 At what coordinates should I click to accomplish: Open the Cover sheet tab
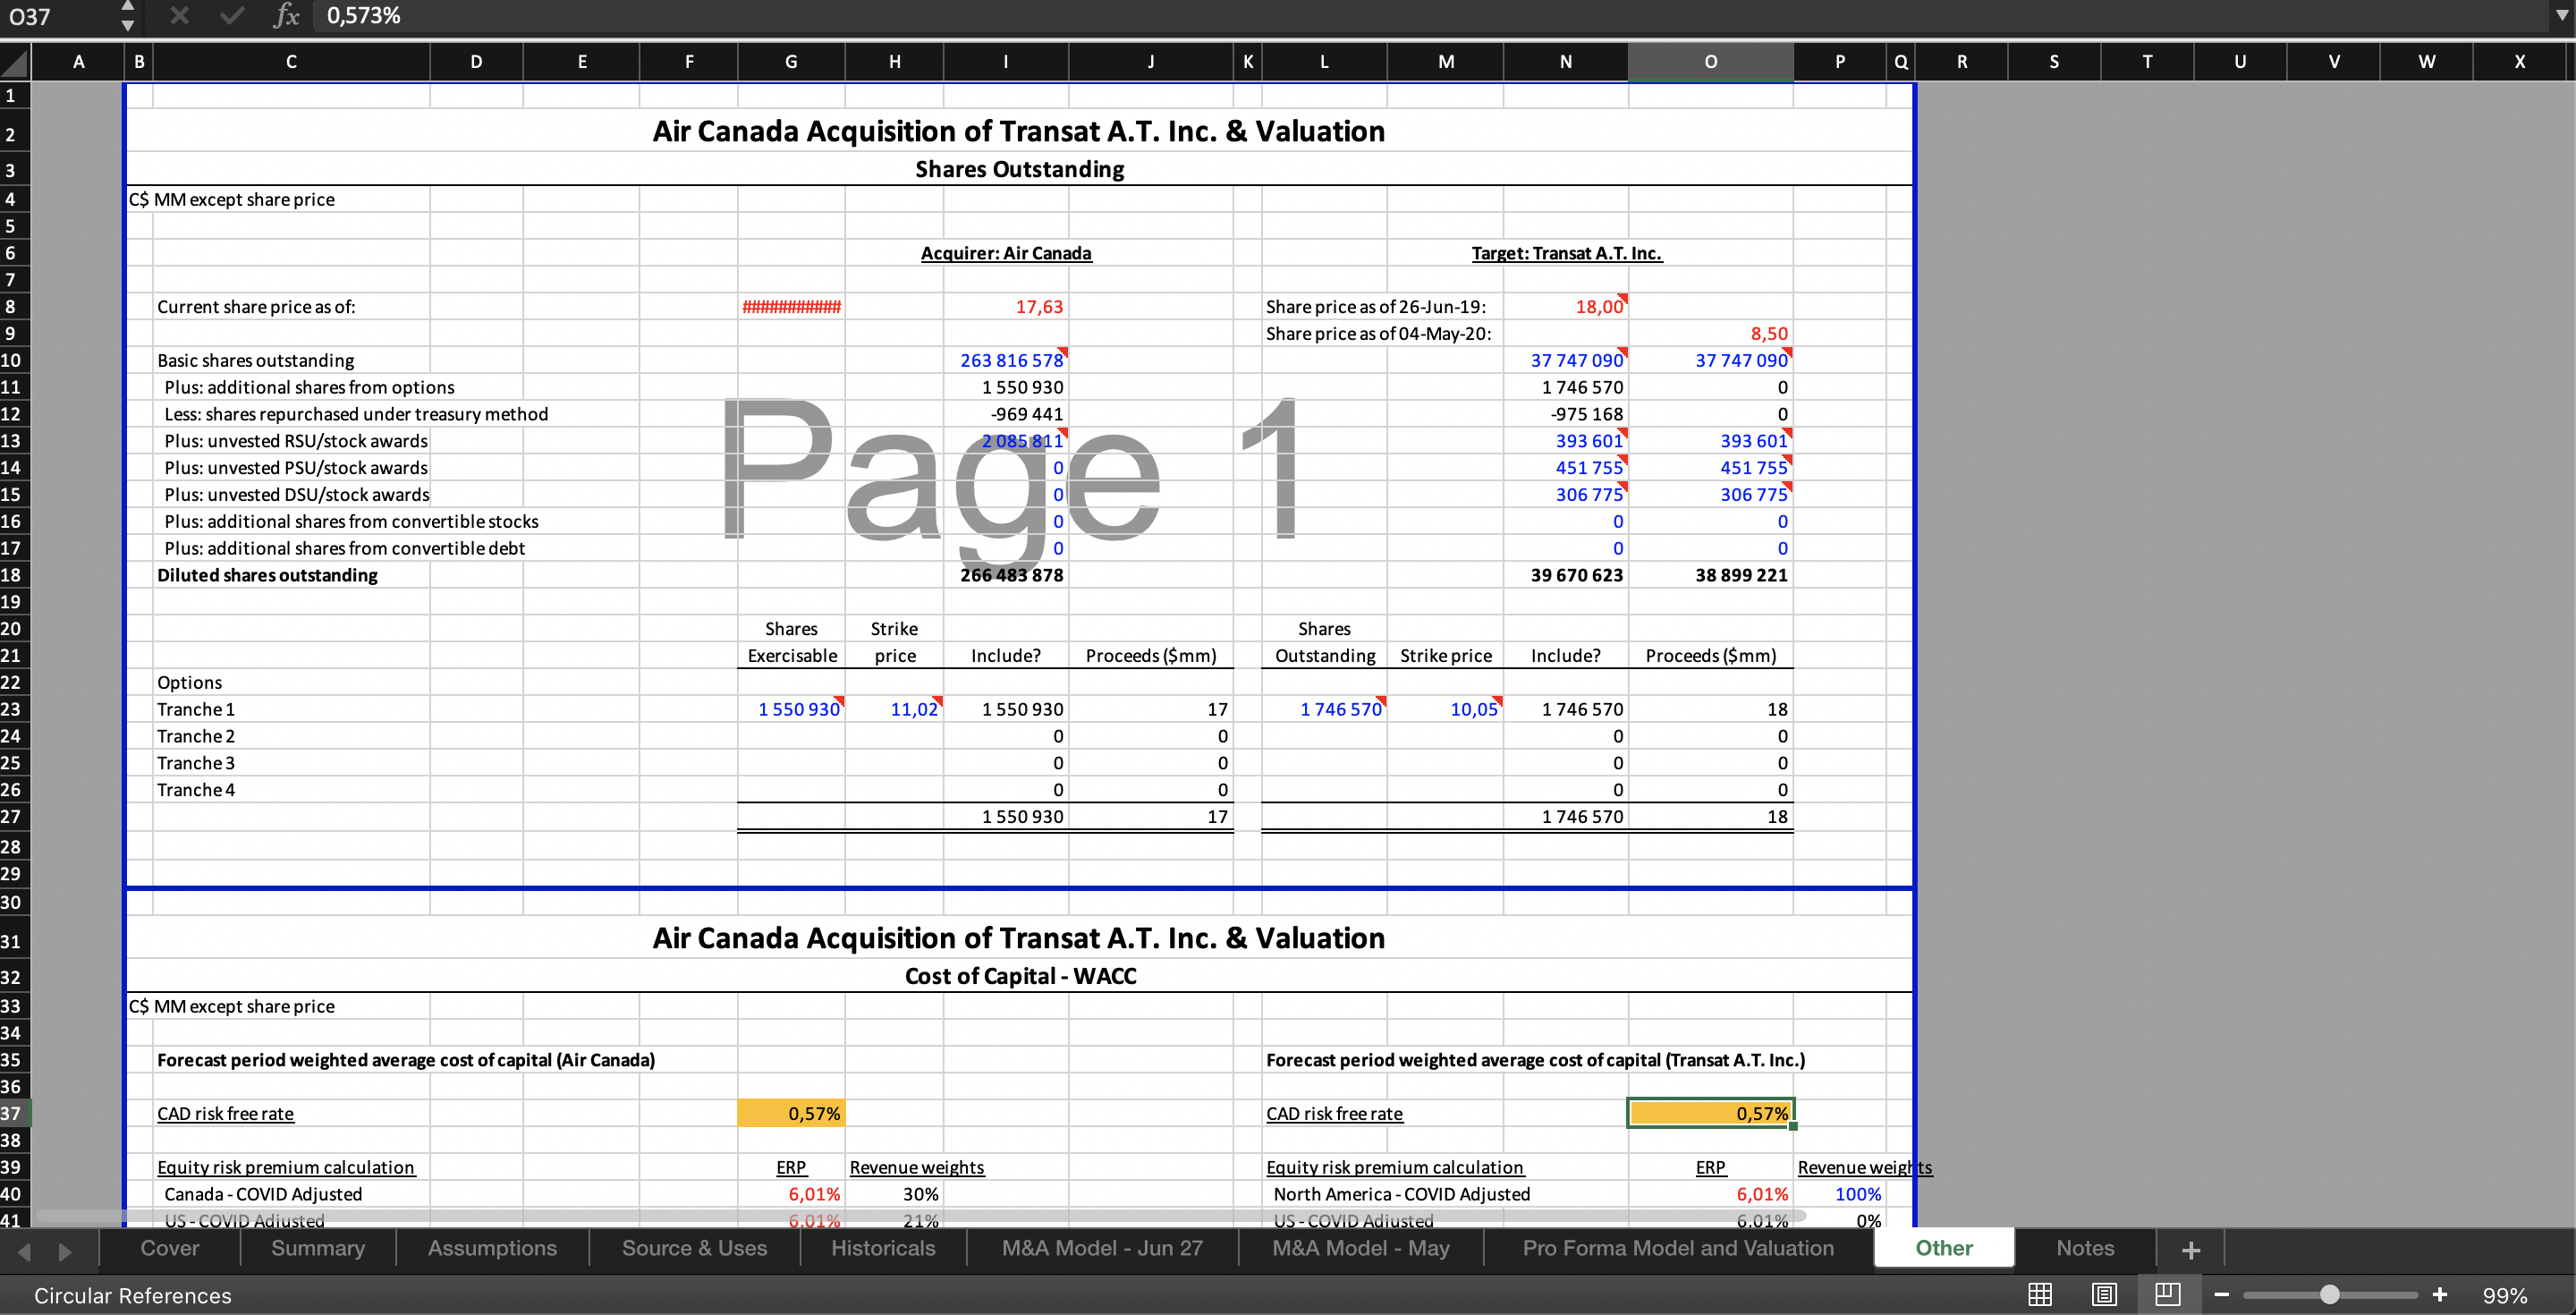170,1248
